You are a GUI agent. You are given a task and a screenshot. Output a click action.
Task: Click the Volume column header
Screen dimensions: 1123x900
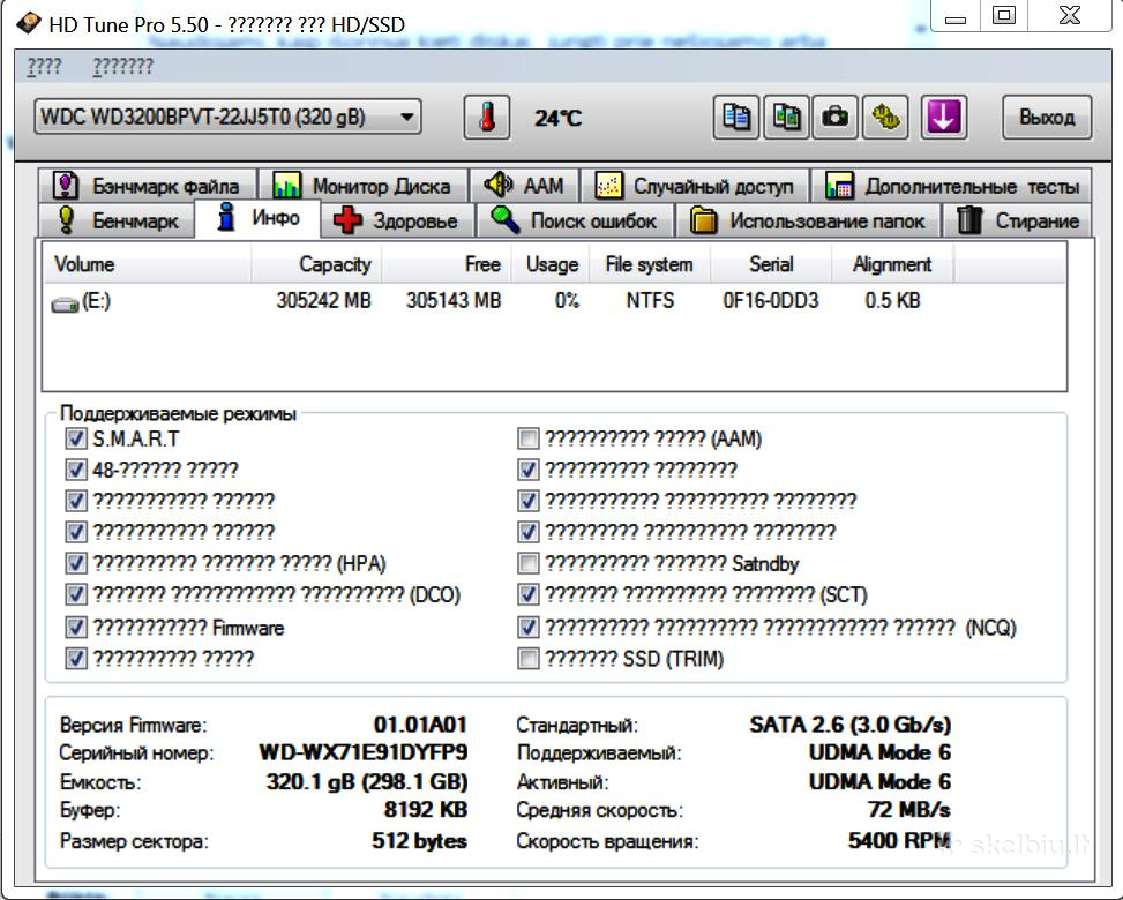(147, 264)
